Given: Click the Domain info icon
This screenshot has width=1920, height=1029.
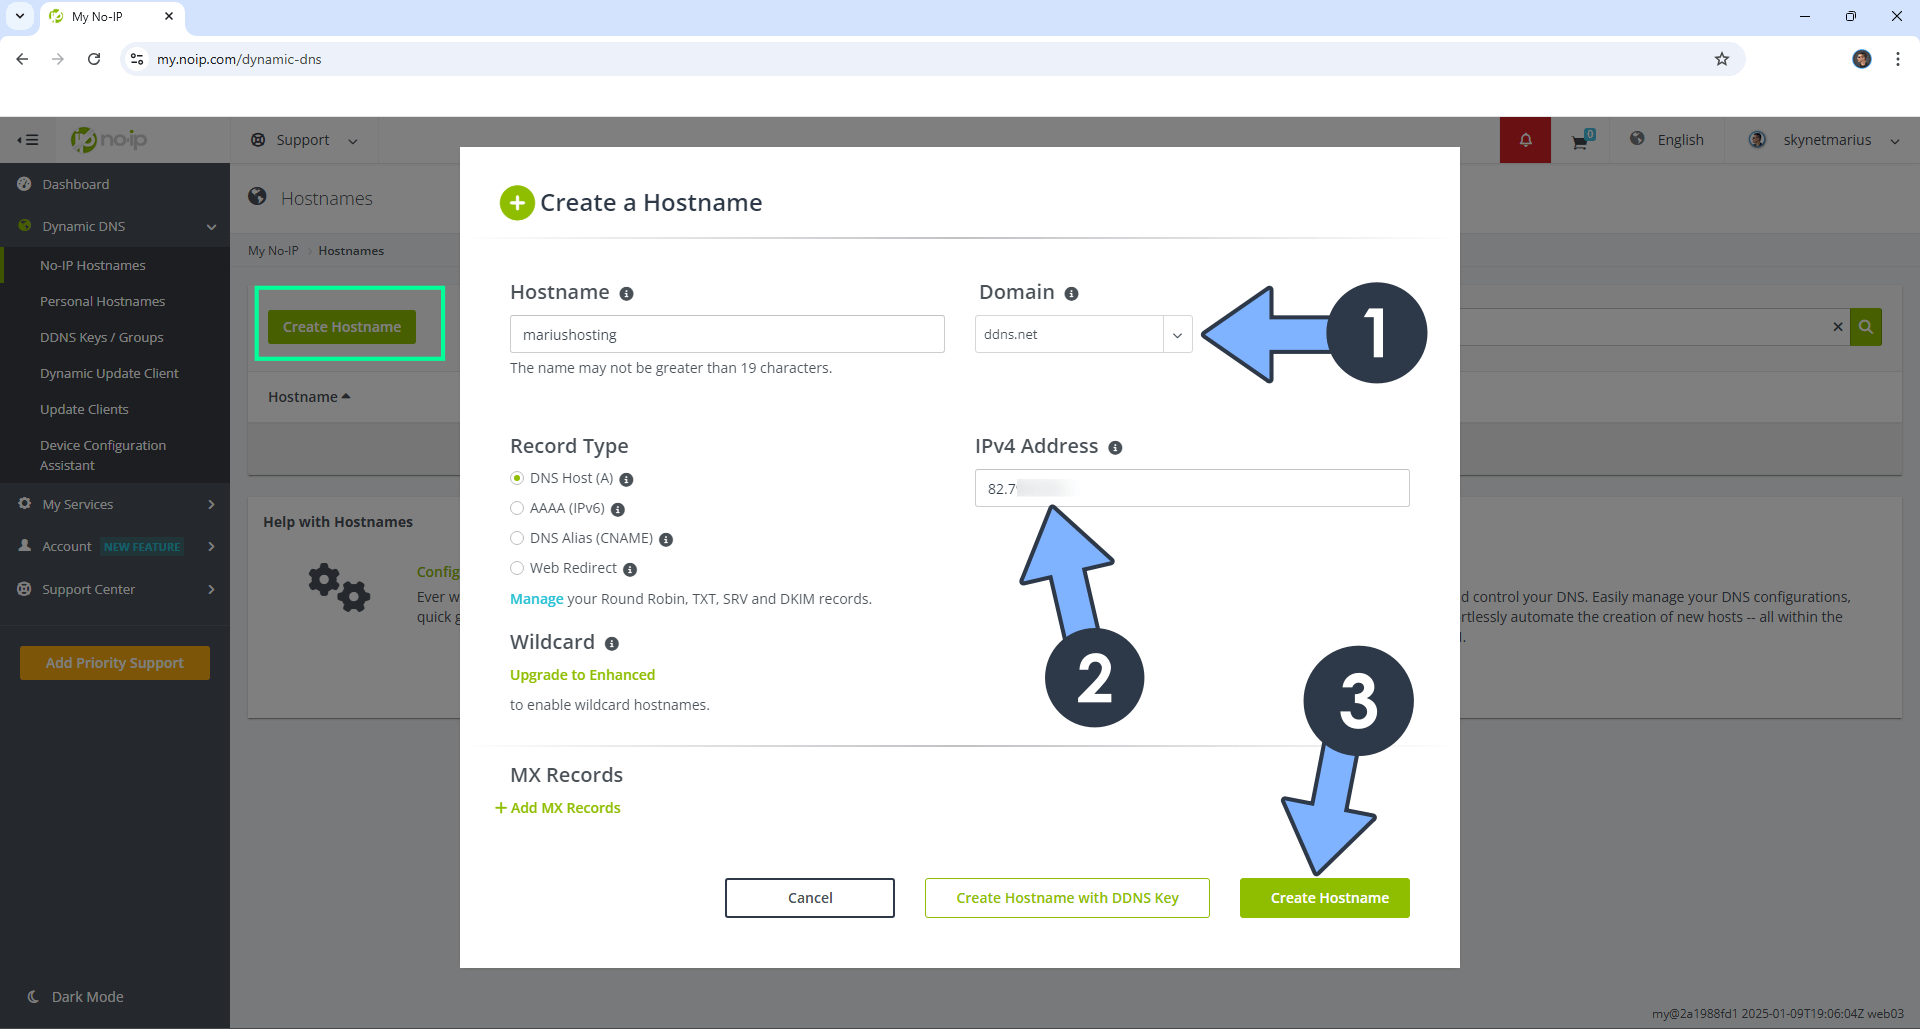Looking at the screenshot, I should click(x=1071, y=294).
